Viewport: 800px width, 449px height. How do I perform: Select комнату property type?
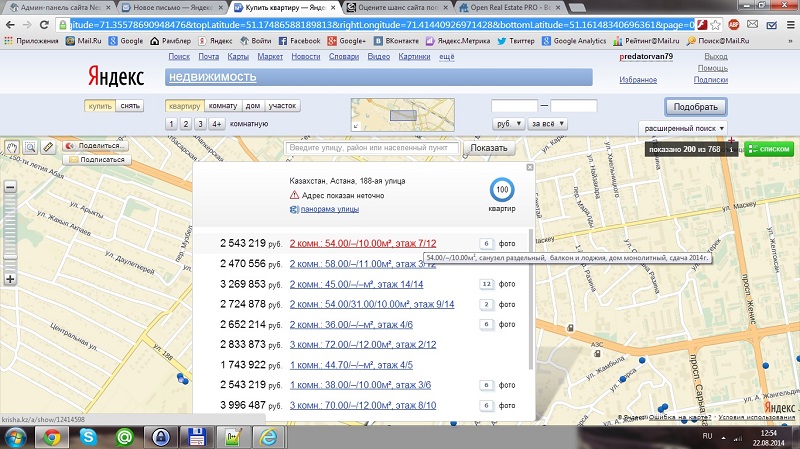pyautogui.click(x=223, y=106)
